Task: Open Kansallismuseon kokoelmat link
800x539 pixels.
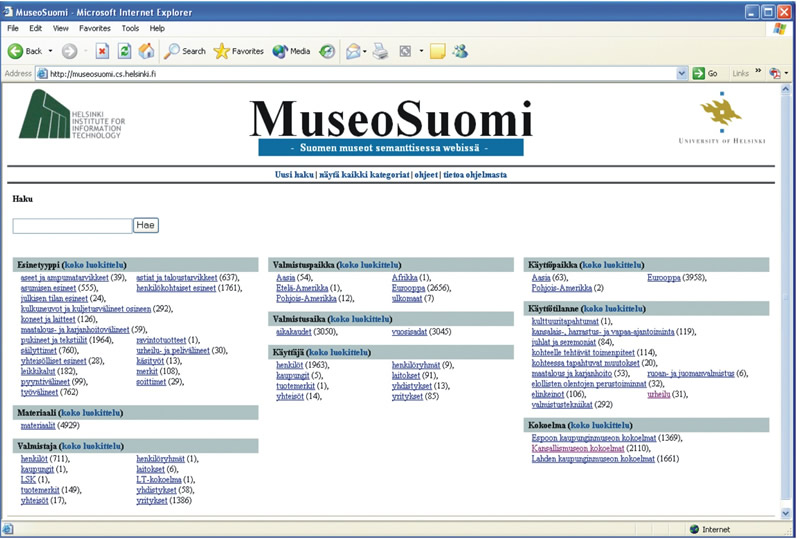Action: [x=578, y=448]
